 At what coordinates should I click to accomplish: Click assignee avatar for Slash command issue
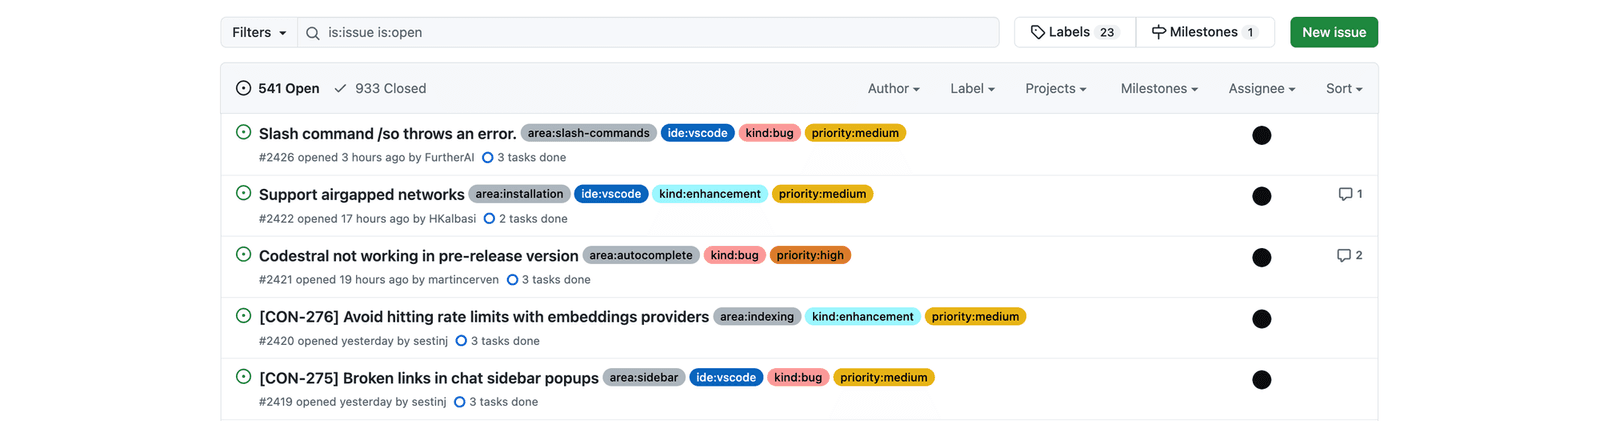point(1261,136)
